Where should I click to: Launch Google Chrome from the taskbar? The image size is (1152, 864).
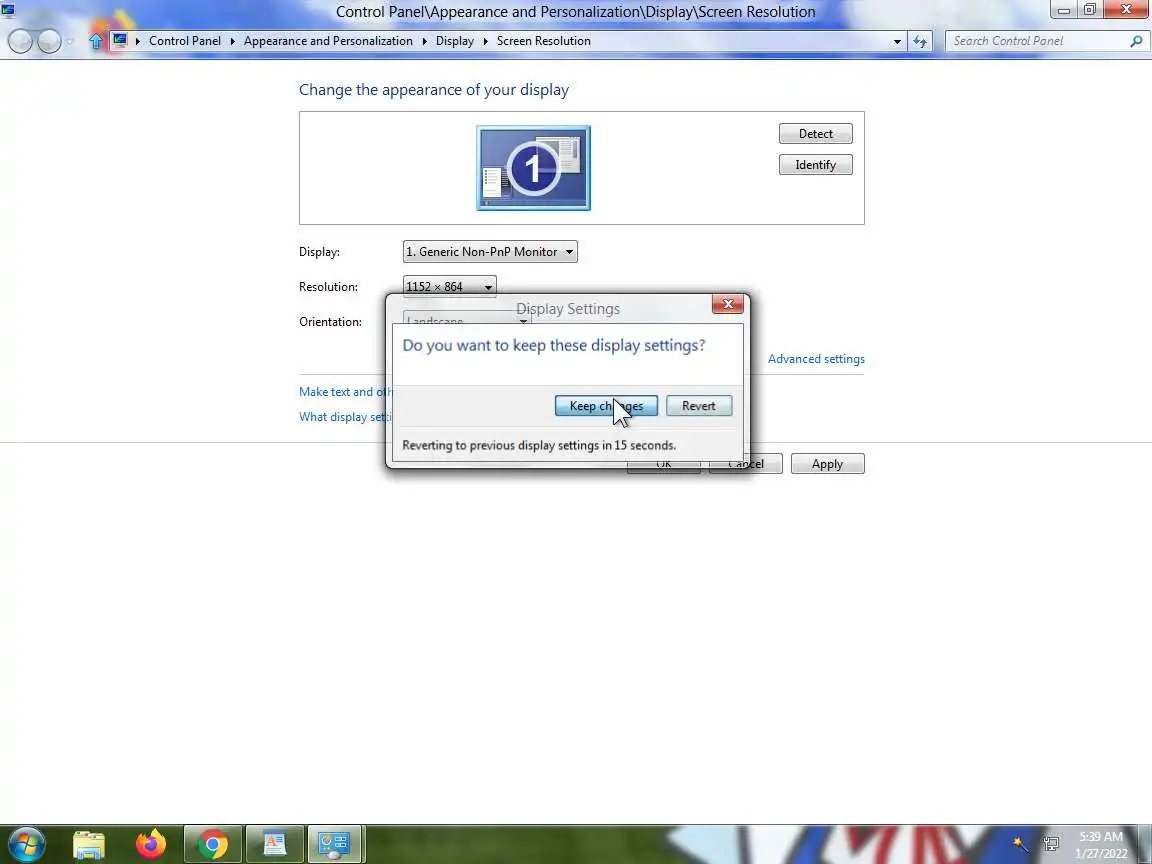pyautogui.click(x=212, y=845)
